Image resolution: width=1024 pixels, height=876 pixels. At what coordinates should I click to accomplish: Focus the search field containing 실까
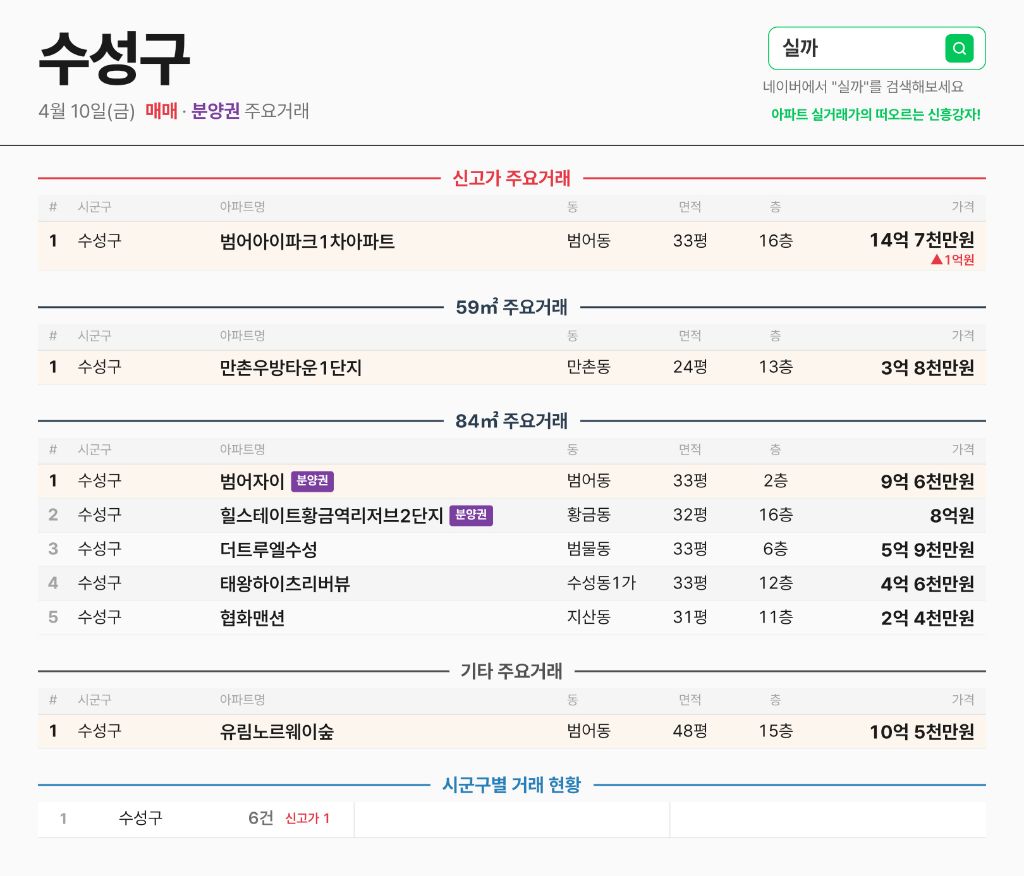pyautogui.click(x=855, y=48)
